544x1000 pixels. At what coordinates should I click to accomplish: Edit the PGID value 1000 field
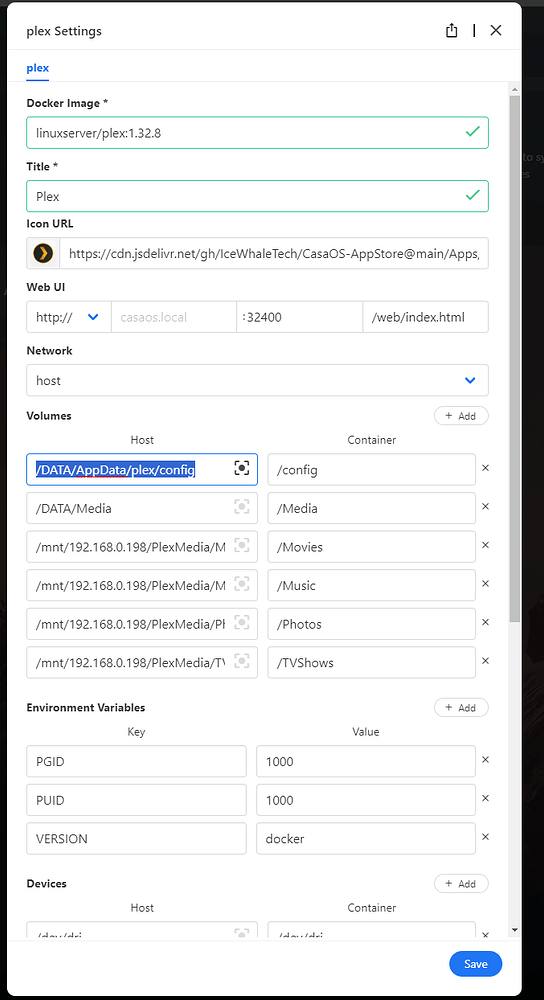tap(366, 761)
